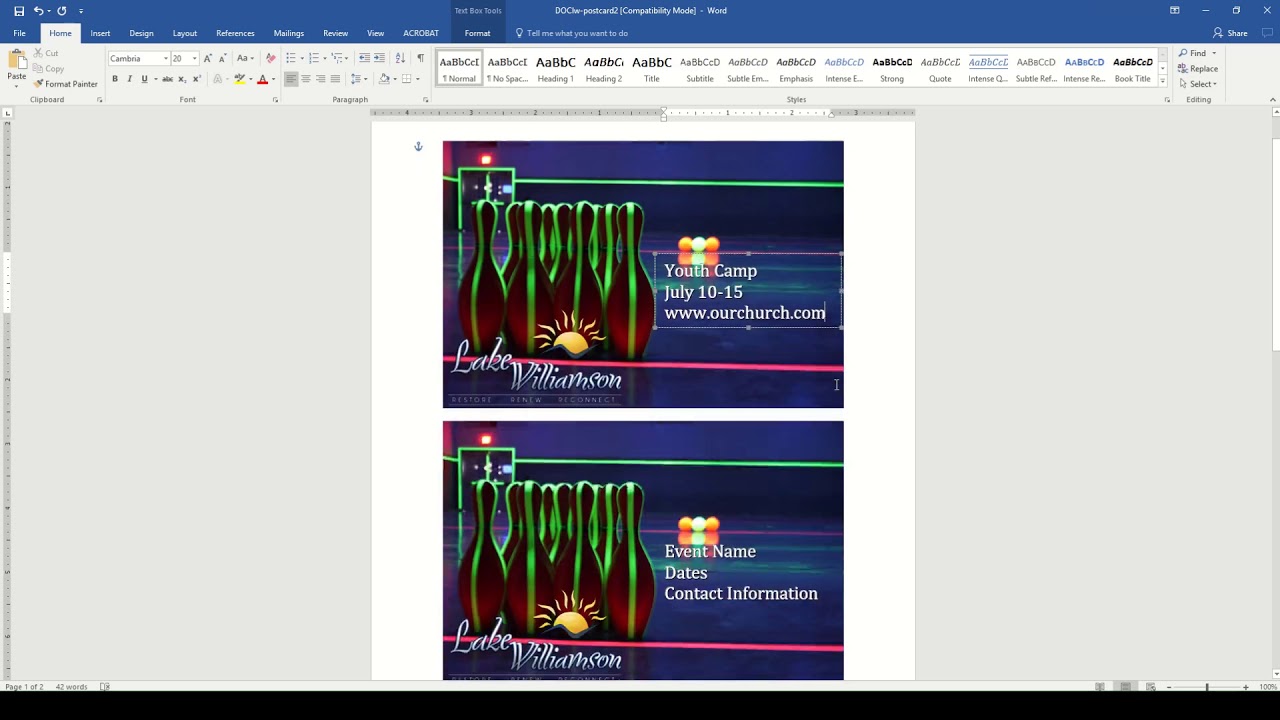Increase font size with Grow Font
Viewport: 1280px width, 720px height.
208,59
